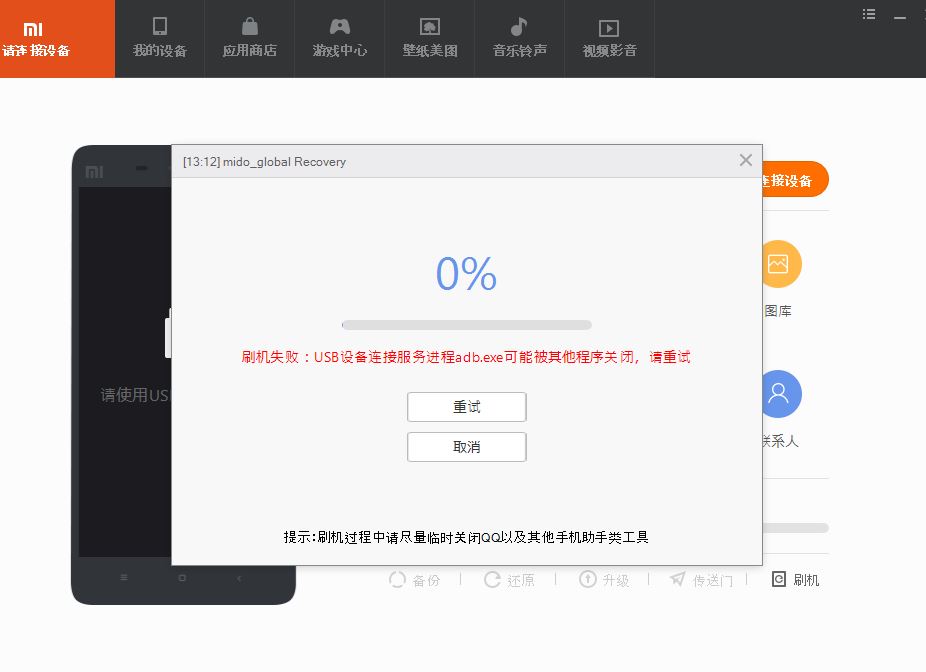Click the flashing progress bar

pos(467,325)
